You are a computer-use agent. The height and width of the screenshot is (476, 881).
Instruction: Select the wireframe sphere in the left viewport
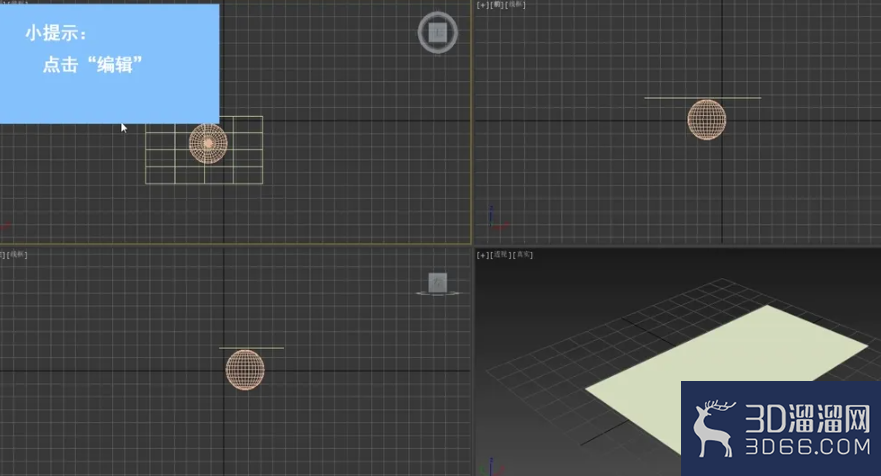245,370
